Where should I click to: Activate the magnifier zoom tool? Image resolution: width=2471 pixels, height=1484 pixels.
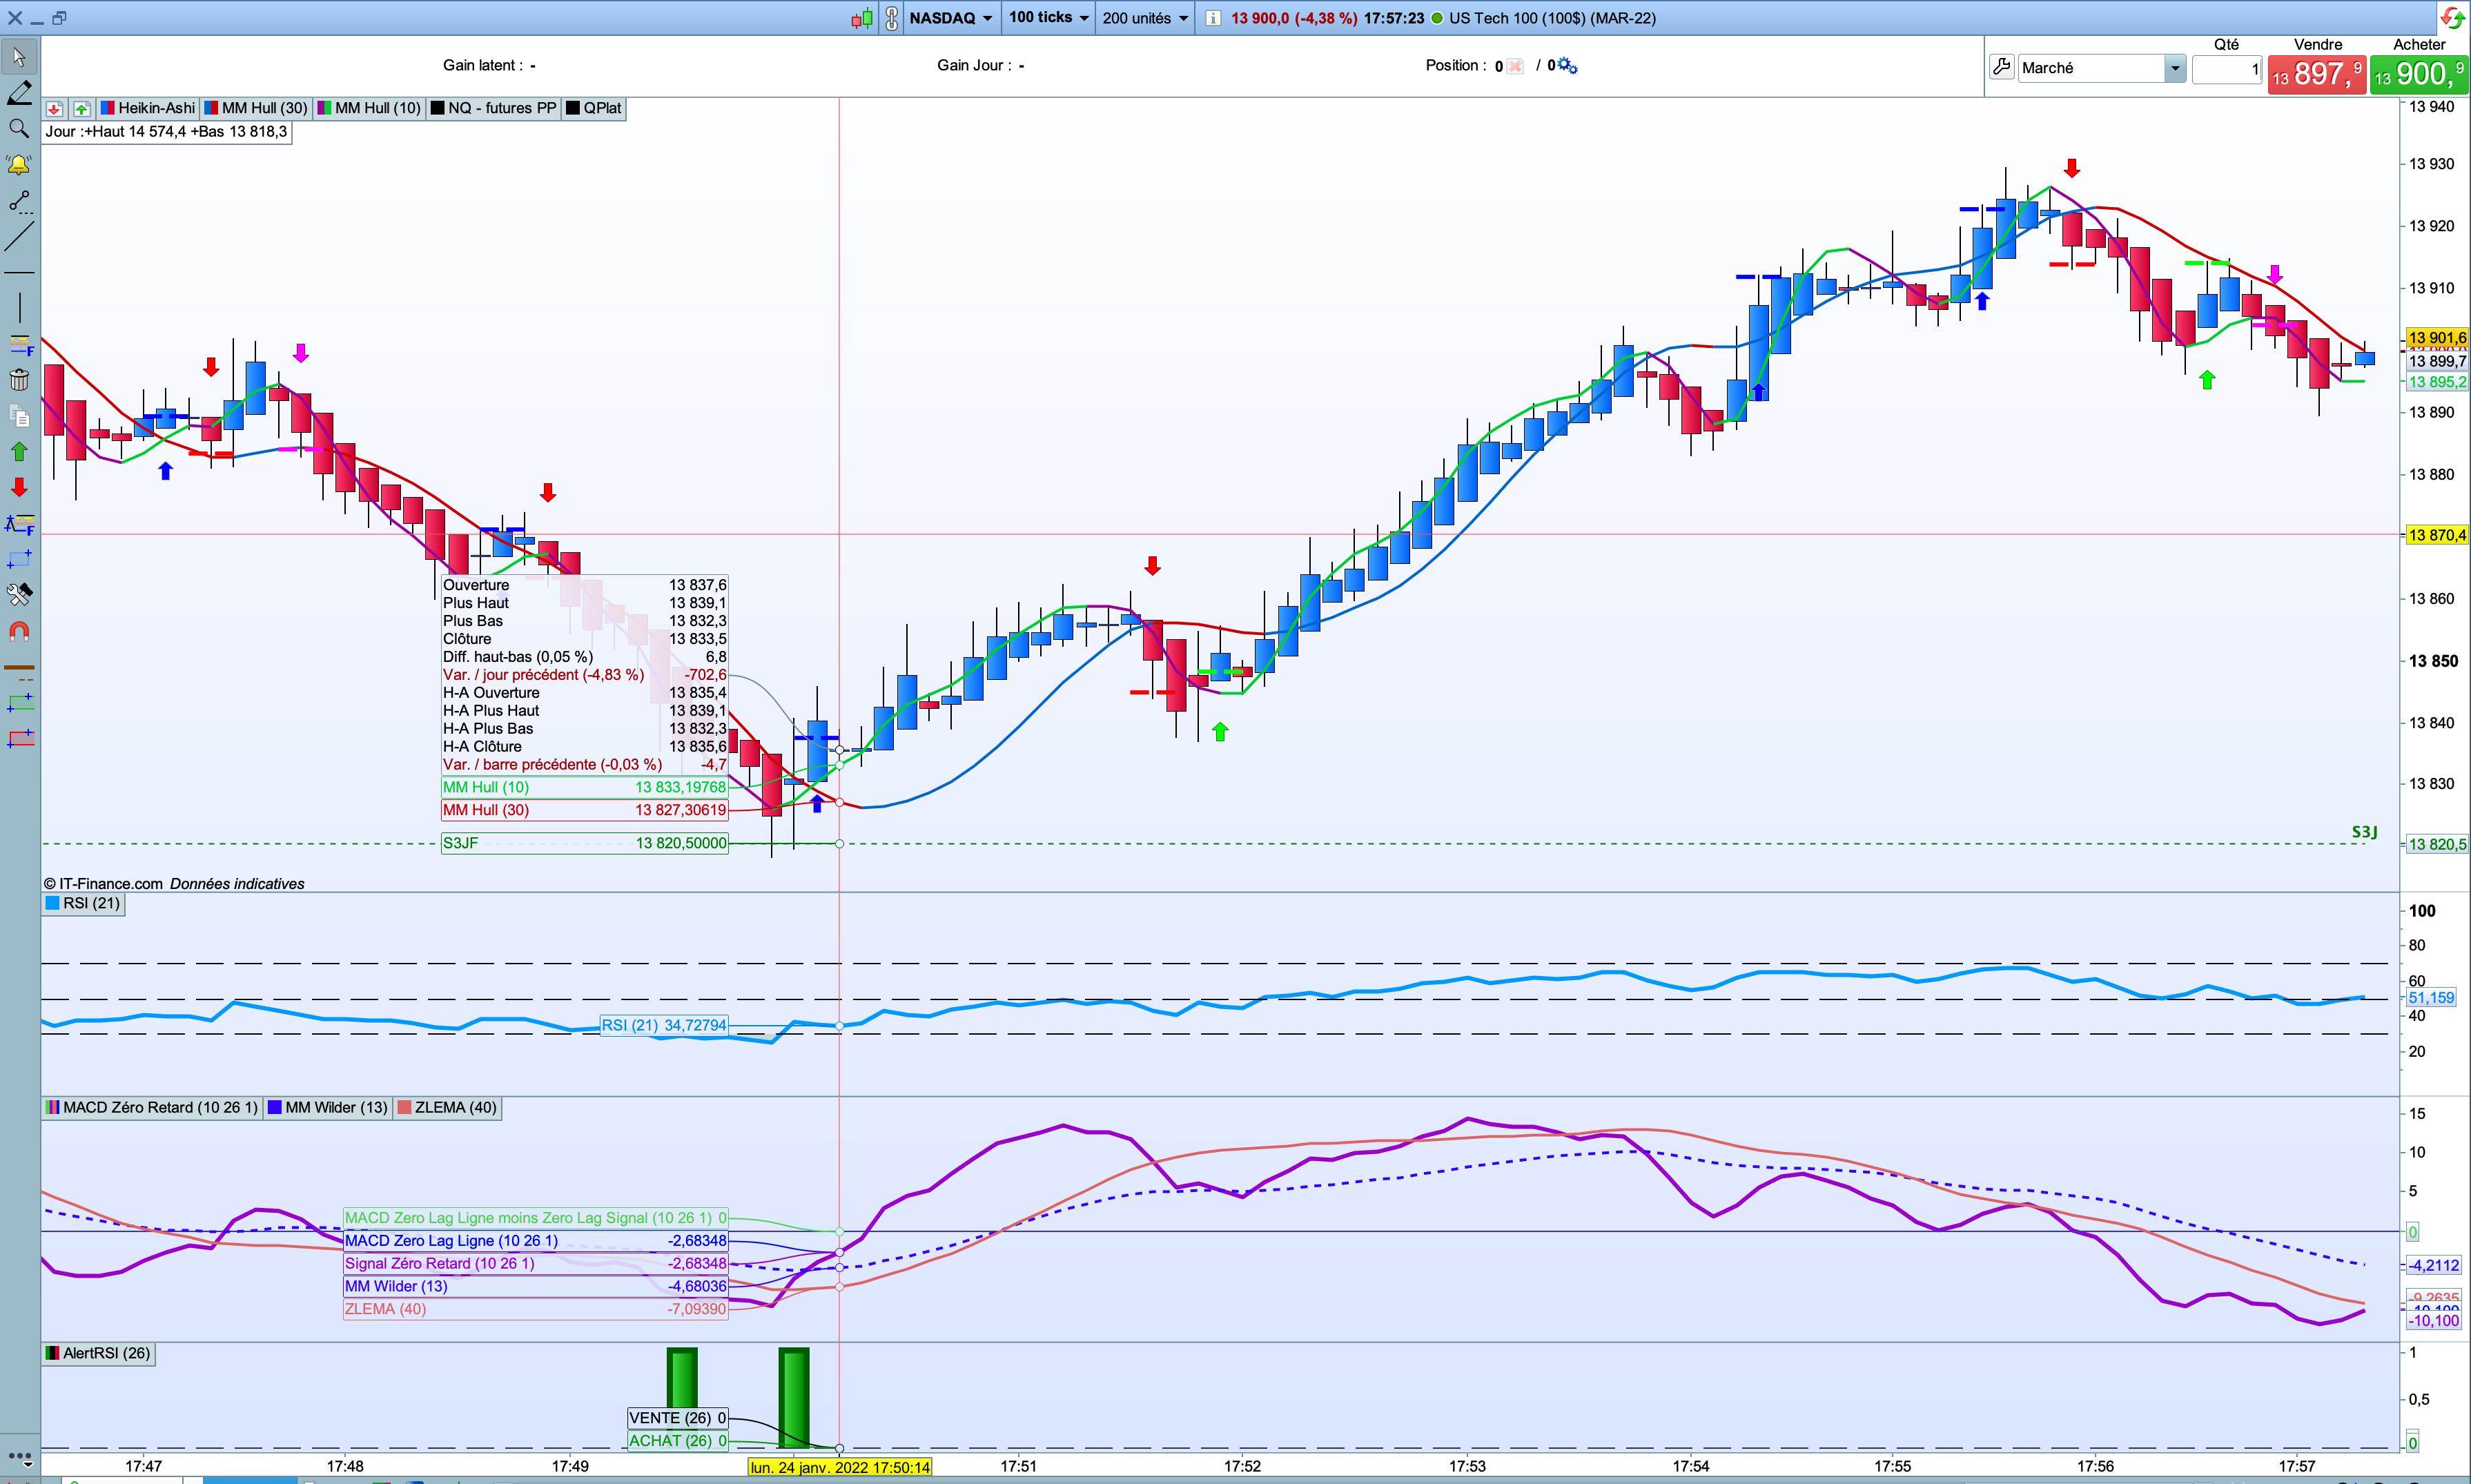(x=19, y=128)
